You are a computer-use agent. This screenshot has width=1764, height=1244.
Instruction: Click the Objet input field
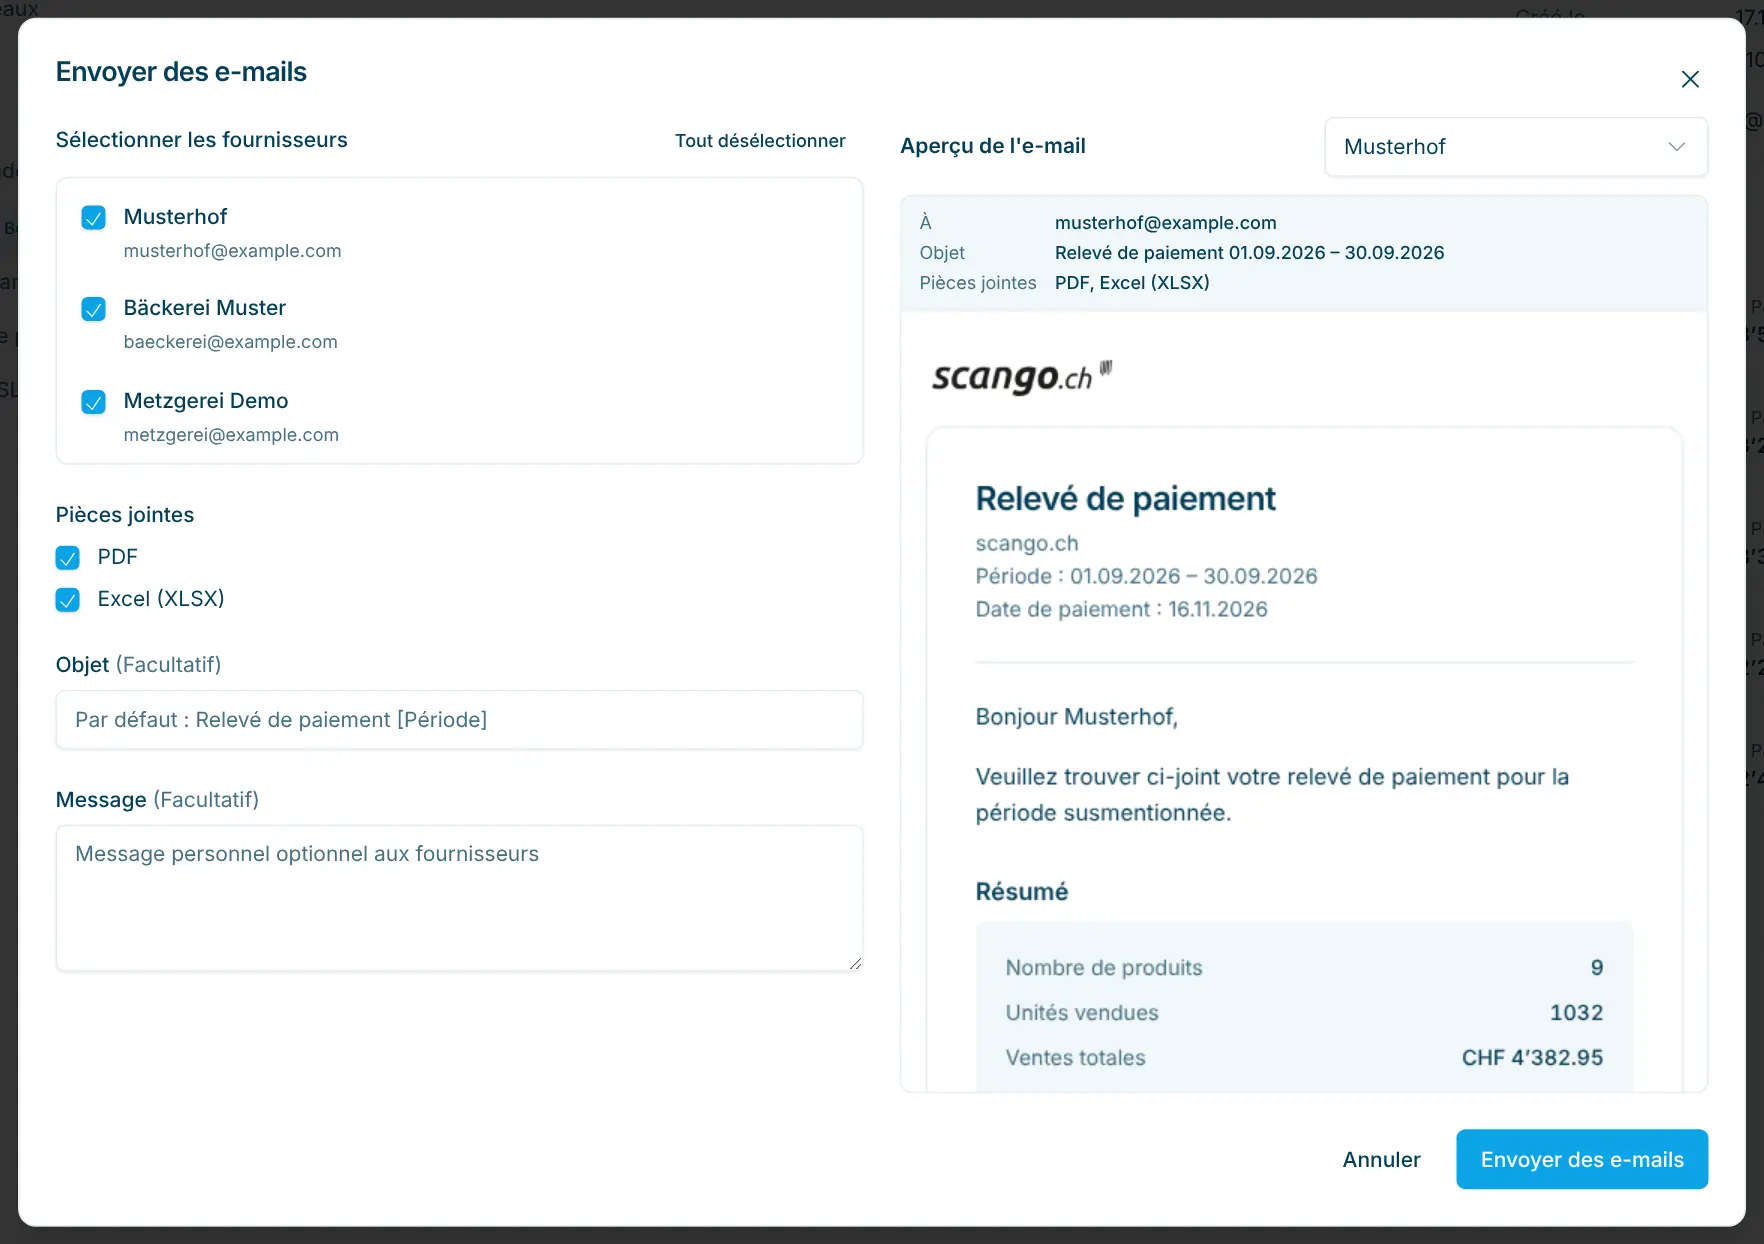[459, 720]
